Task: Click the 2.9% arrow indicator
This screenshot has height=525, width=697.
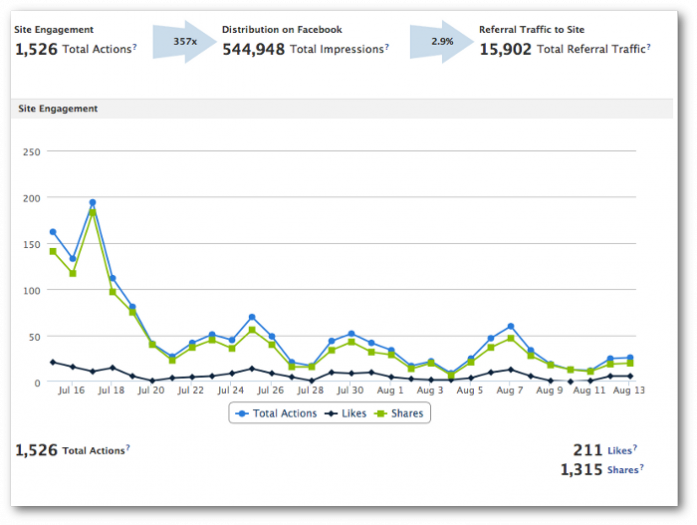Action: [442, 42]
